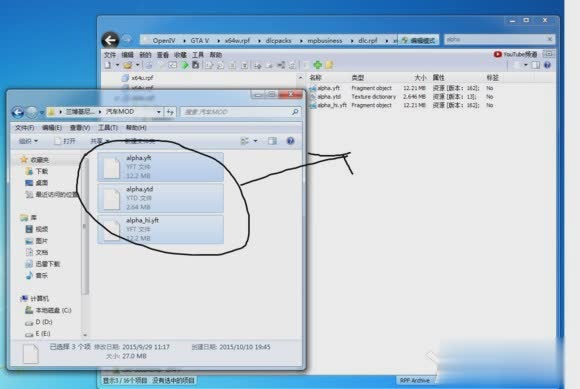Open the 组织 dropdown in Explorer toolbar
This screenshot has height=389, width=580.
28,141
